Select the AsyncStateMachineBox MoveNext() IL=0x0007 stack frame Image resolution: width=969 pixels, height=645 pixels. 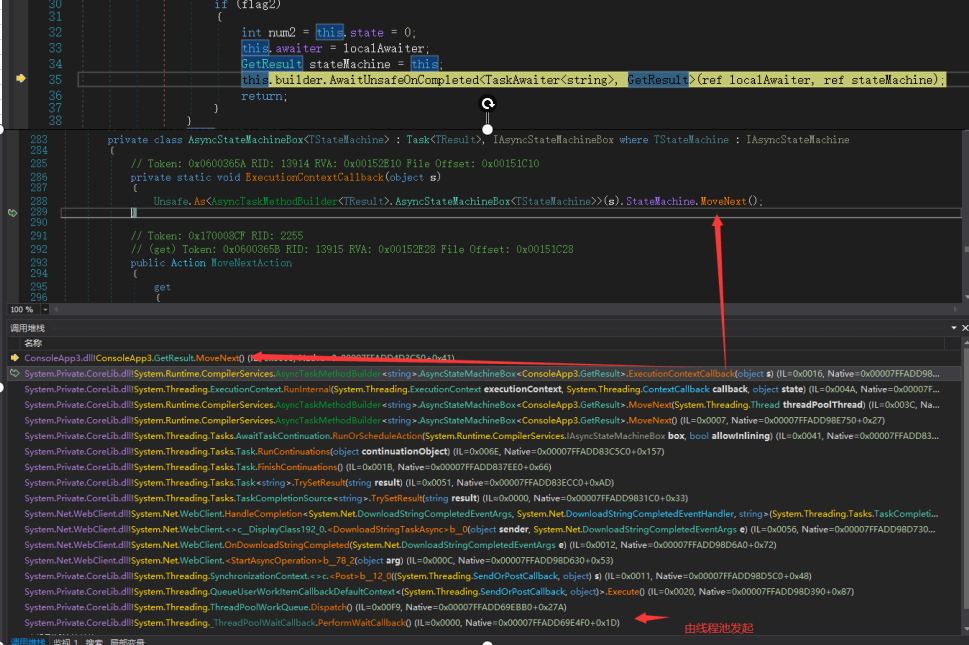point(482,420)
